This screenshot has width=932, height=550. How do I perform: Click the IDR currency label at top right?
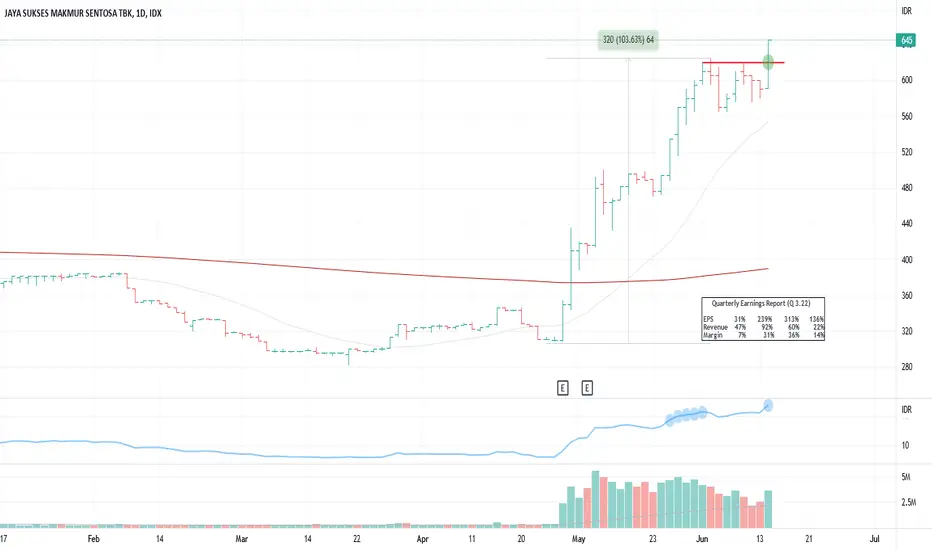pos(906,11)
